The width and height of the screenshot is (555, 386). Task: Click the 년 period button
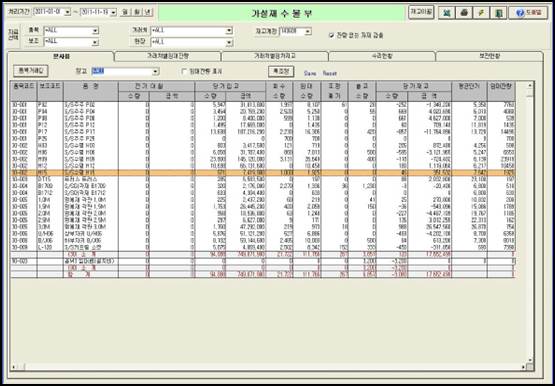[148, 12]
